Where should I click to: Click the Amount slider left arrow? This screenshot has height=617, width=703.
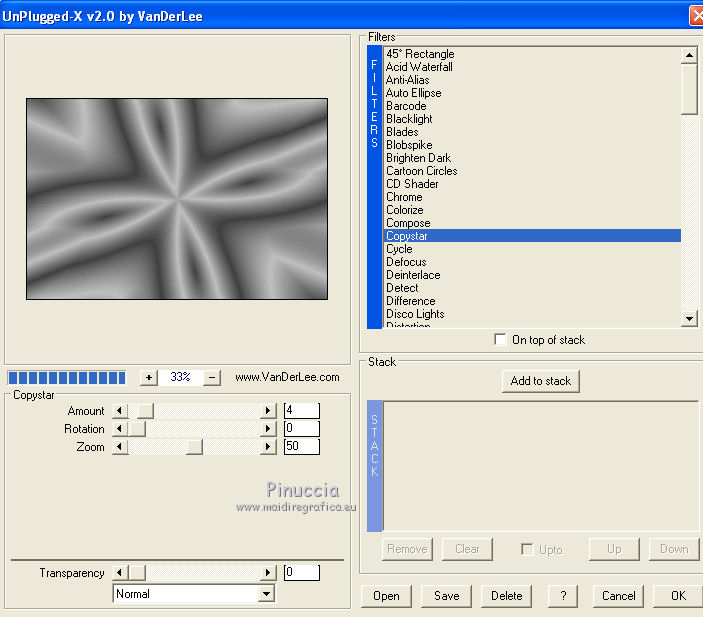[x=120, y=411]
